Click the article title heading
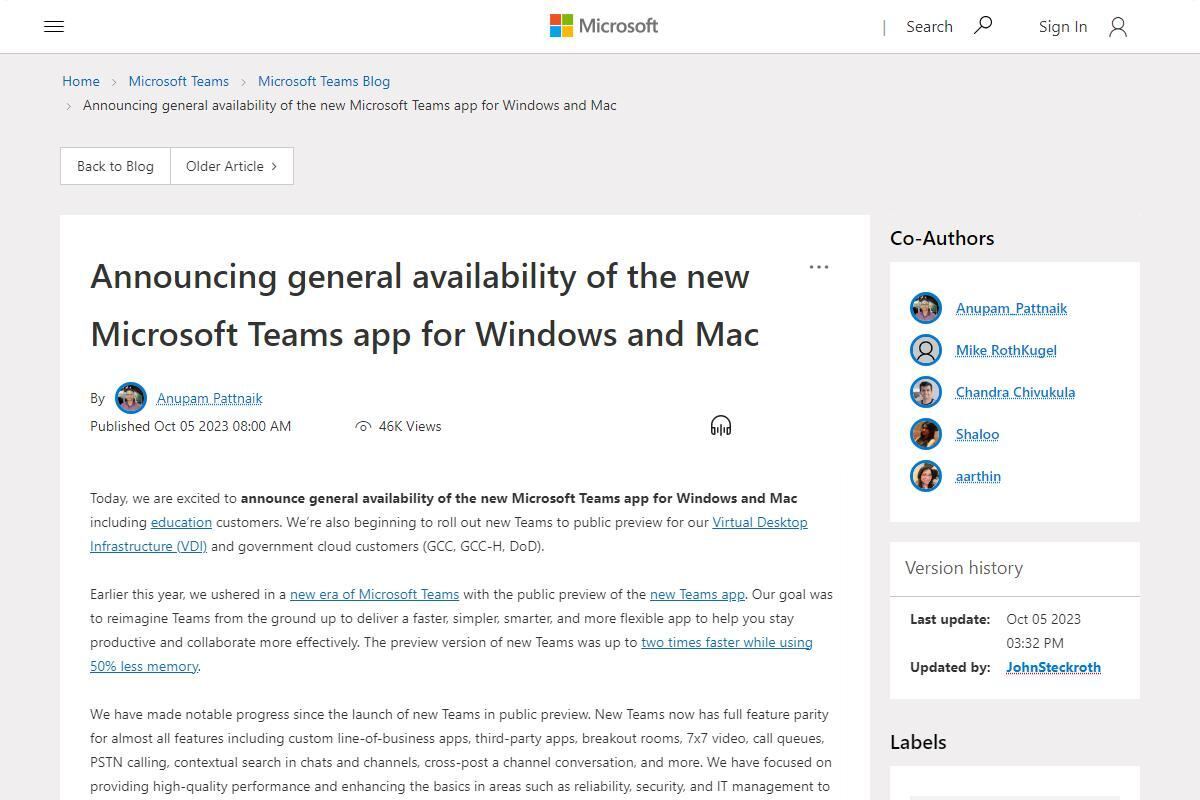 click(x=425, y=305)
